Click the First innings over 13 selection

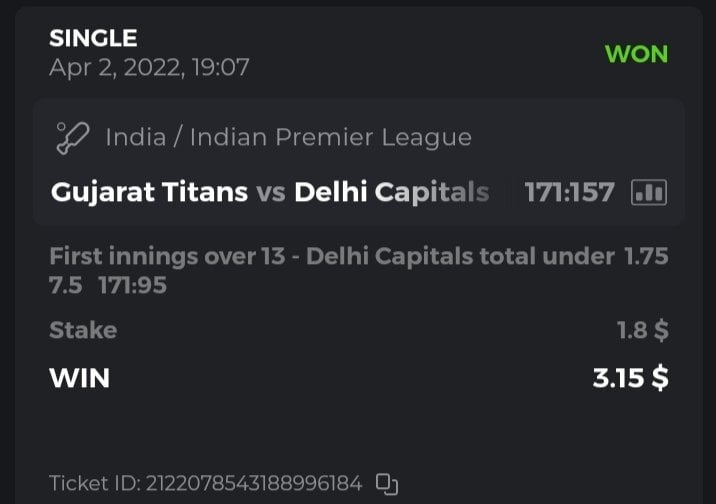(x=331, y=256)
